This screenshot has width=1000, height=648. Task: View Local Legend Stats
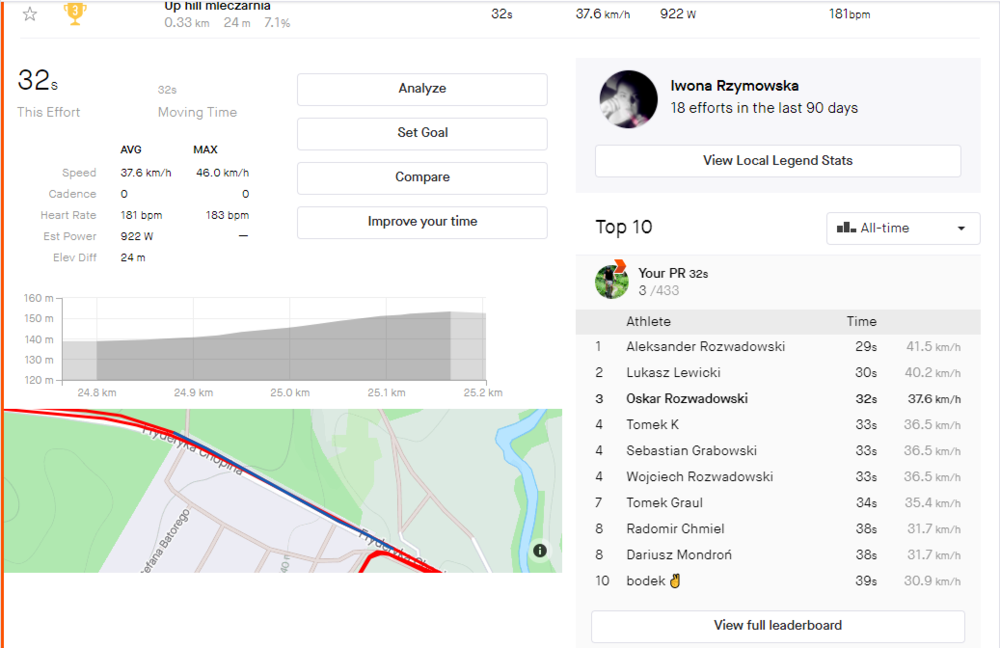pyautogui.click(x=777, y=161)
